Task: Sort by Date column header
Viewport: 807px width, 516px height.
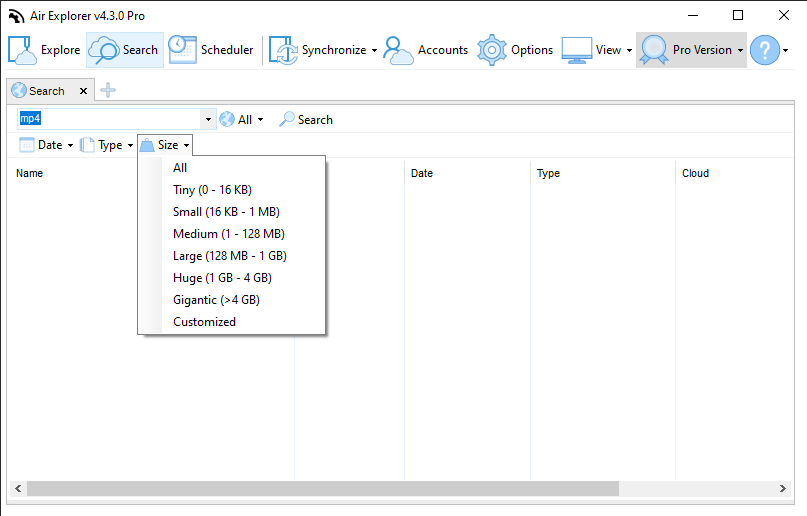Action: (422, 173)
